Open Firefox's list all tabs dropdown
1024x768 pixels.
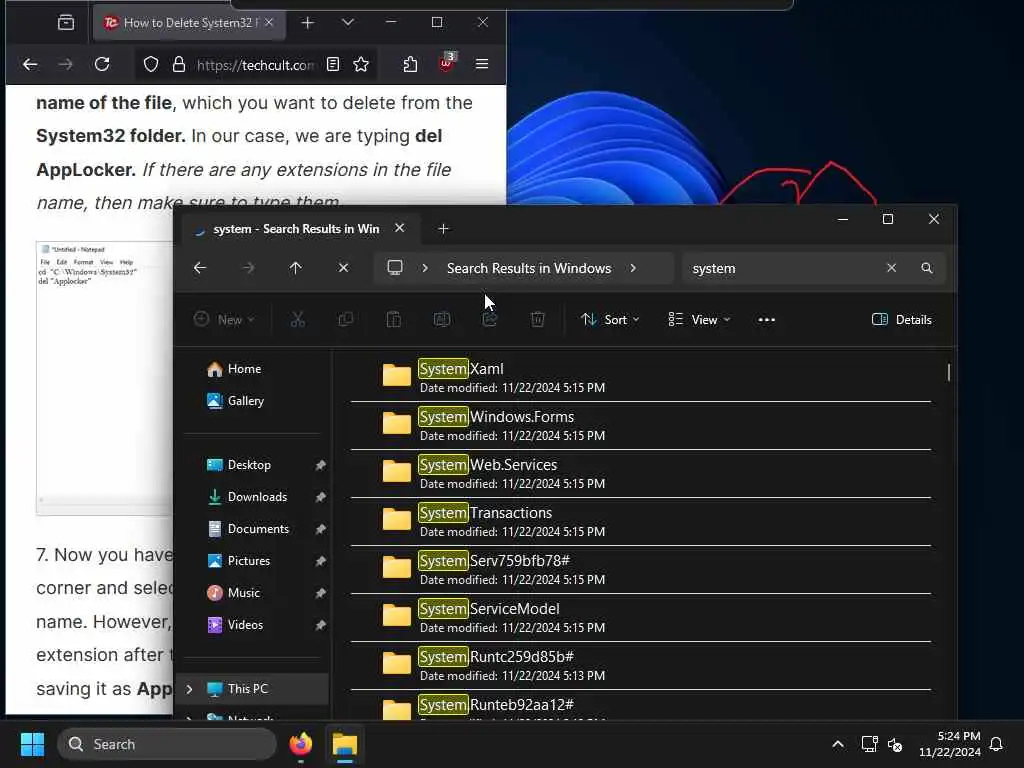tap(348, 23)
